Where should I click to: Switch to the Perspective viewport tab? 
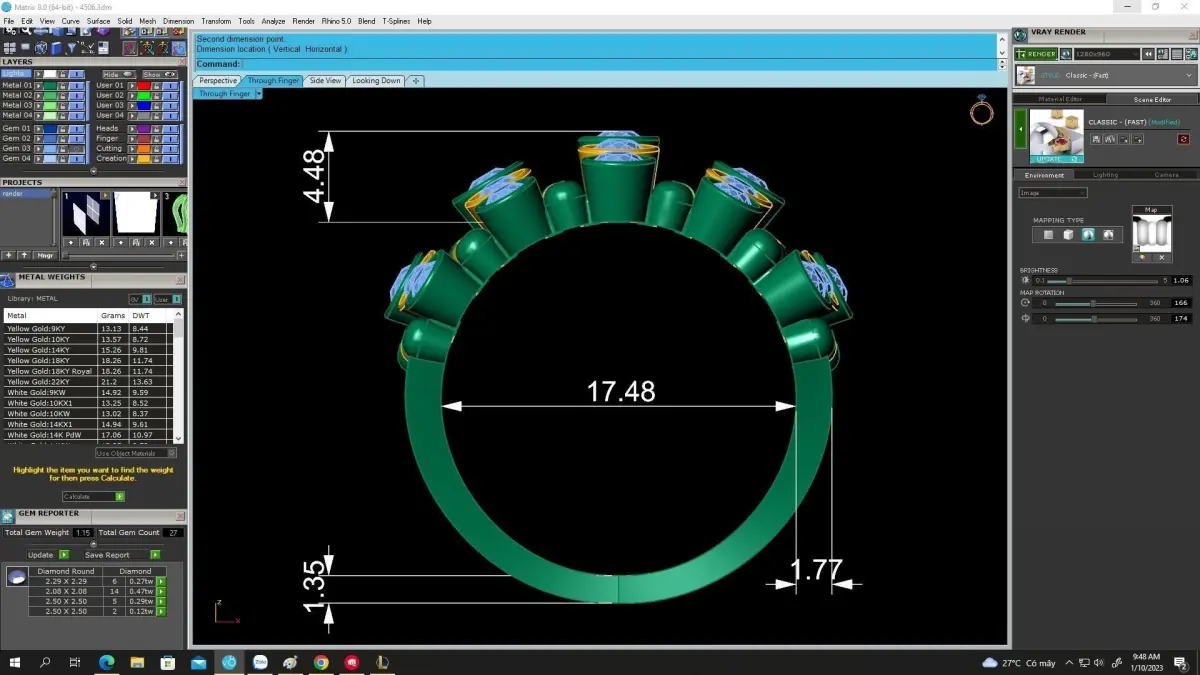click(x=217, y=81)
